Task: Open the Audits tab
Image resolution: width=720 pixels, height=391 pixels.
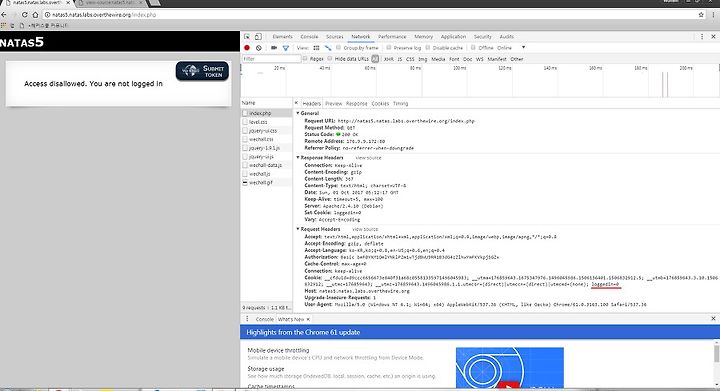Action: coord(506,37)
